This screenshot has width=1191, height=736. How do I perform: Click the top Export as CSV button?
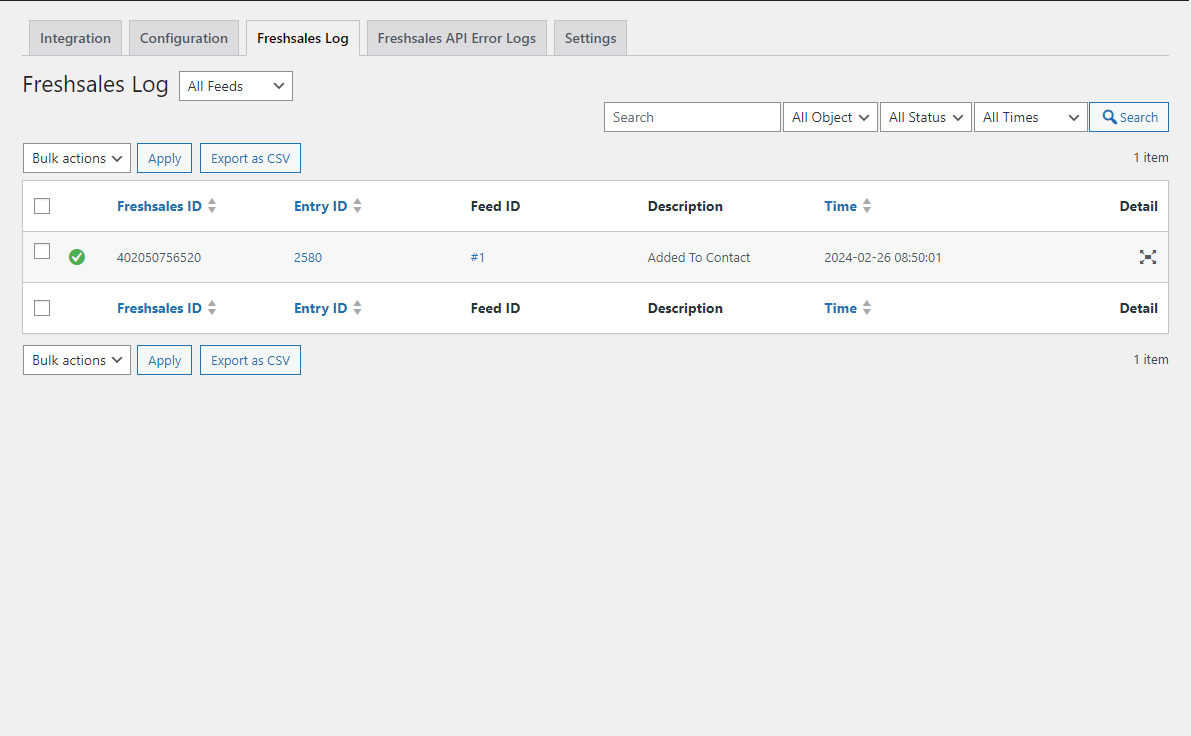(251, 158)
